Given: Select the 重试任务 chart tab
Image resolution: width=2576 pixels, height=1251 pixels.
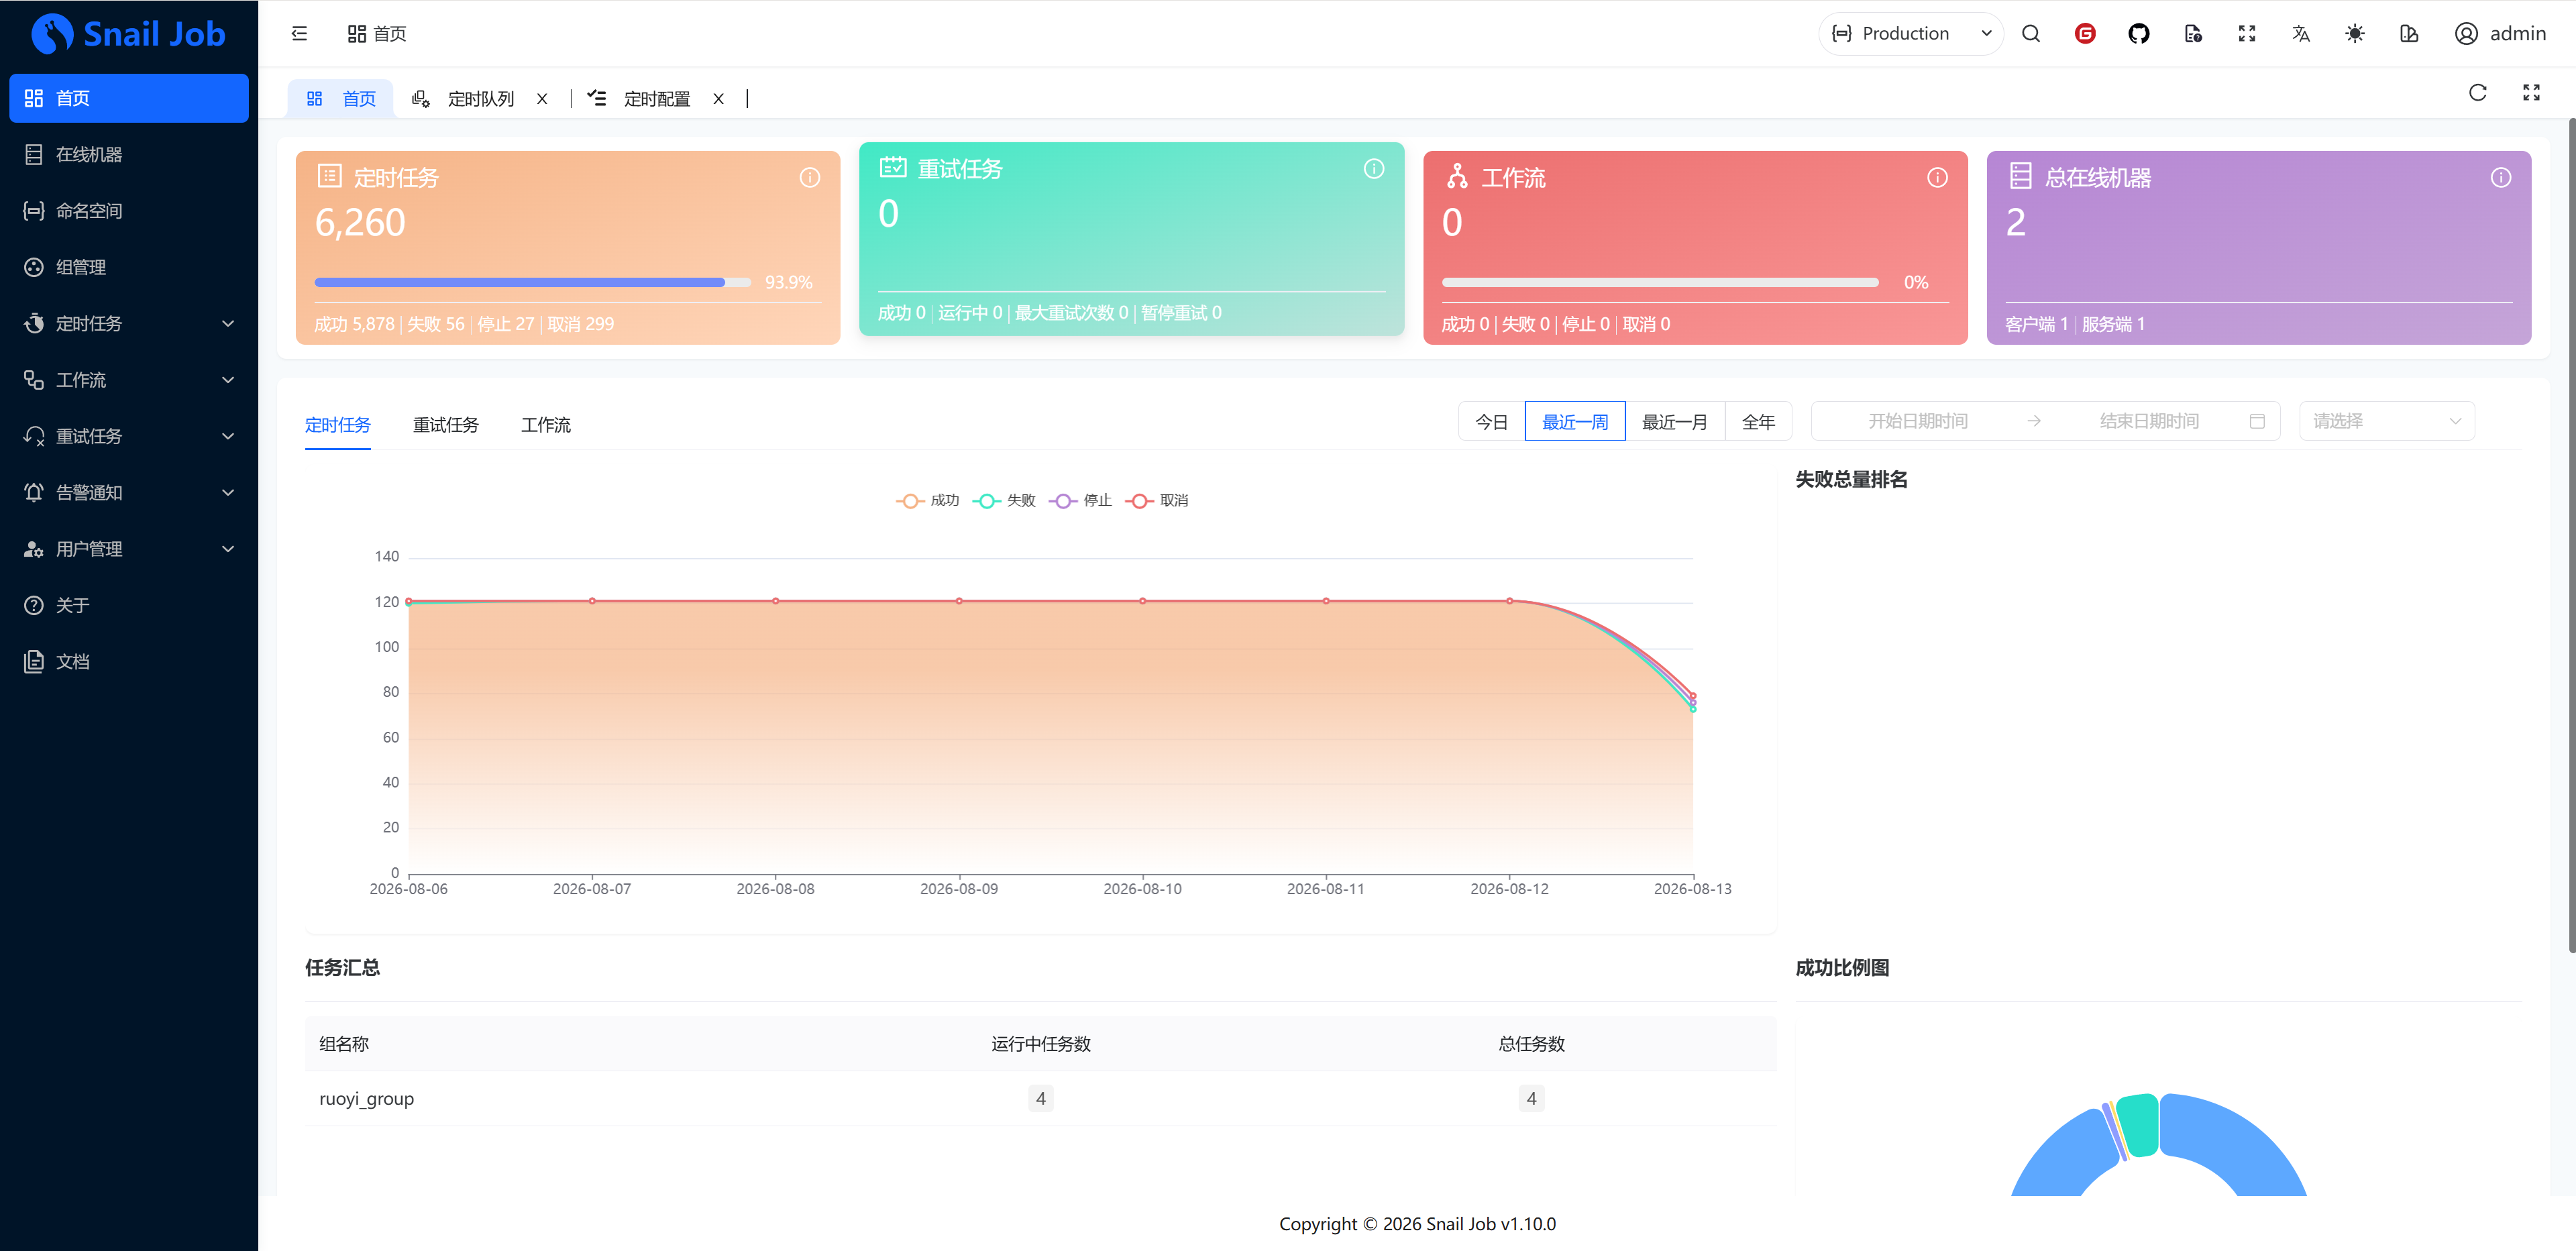Looking at the screenshot, I should (x=446, y=425).
